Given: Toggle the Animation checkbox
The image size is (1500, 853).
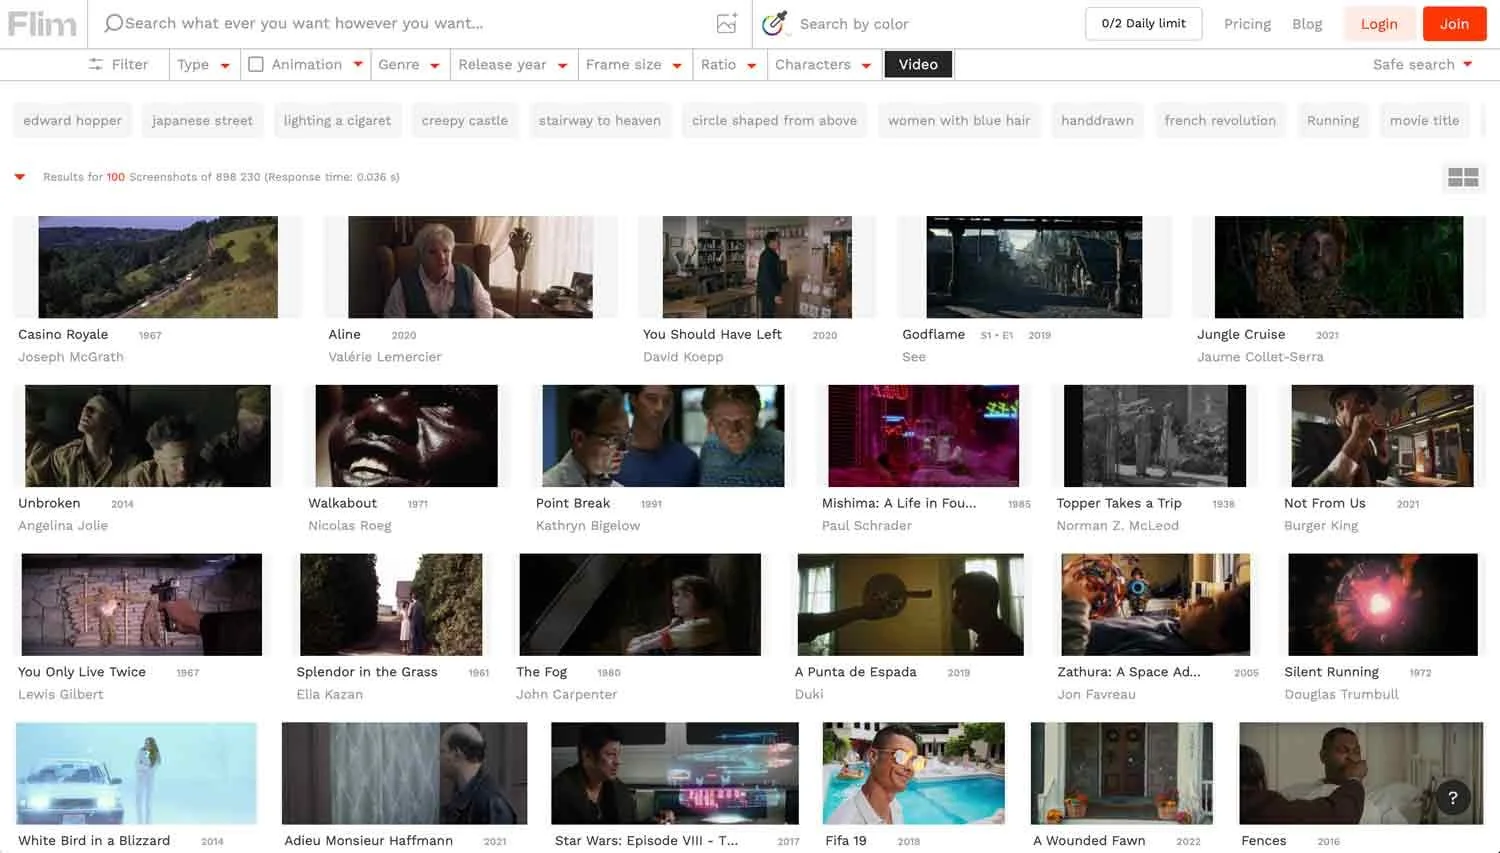Looking at the screenshot, I should (x=256, y=64).
